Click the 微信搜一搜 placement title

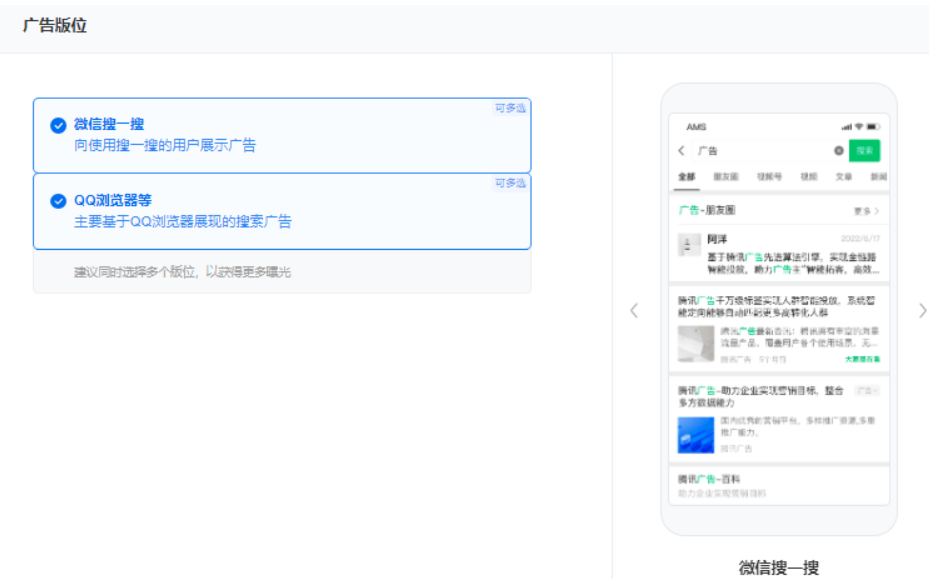click(109, 124)
